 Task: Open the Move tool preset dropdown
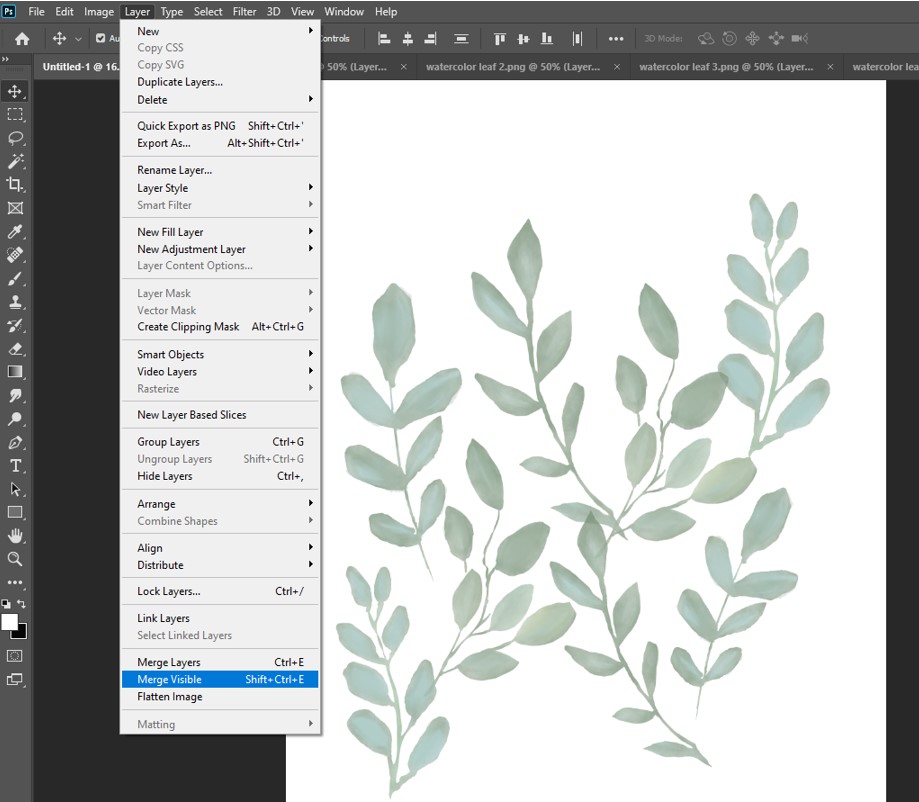[78, 39]
